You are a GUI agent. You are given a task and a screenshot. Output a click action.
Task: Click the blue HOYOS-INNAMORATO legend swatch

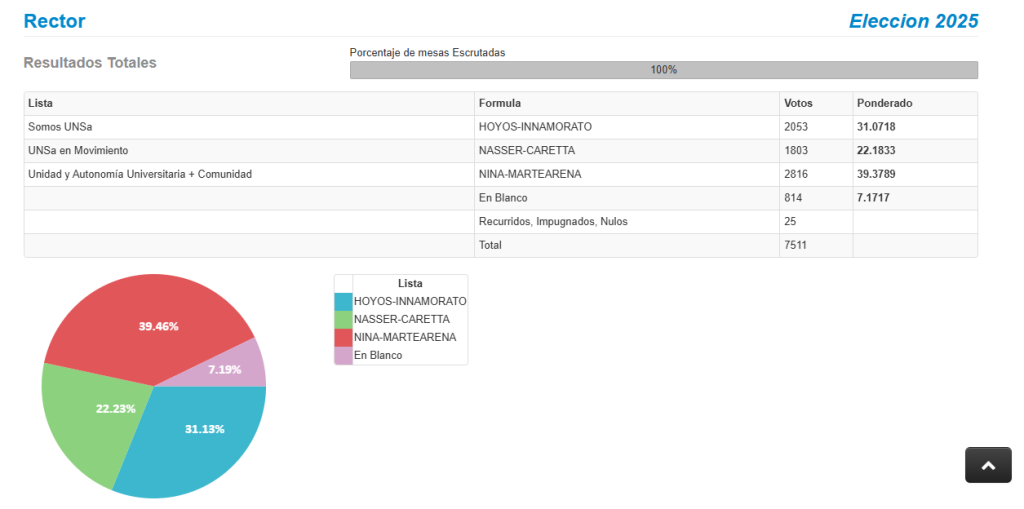[x=343, y=301]
